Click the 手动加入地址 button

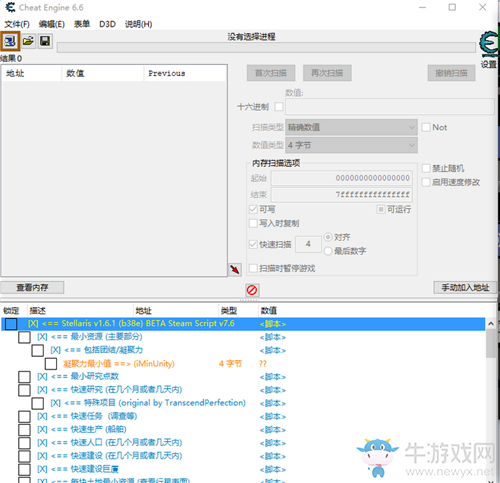(465, 287)
